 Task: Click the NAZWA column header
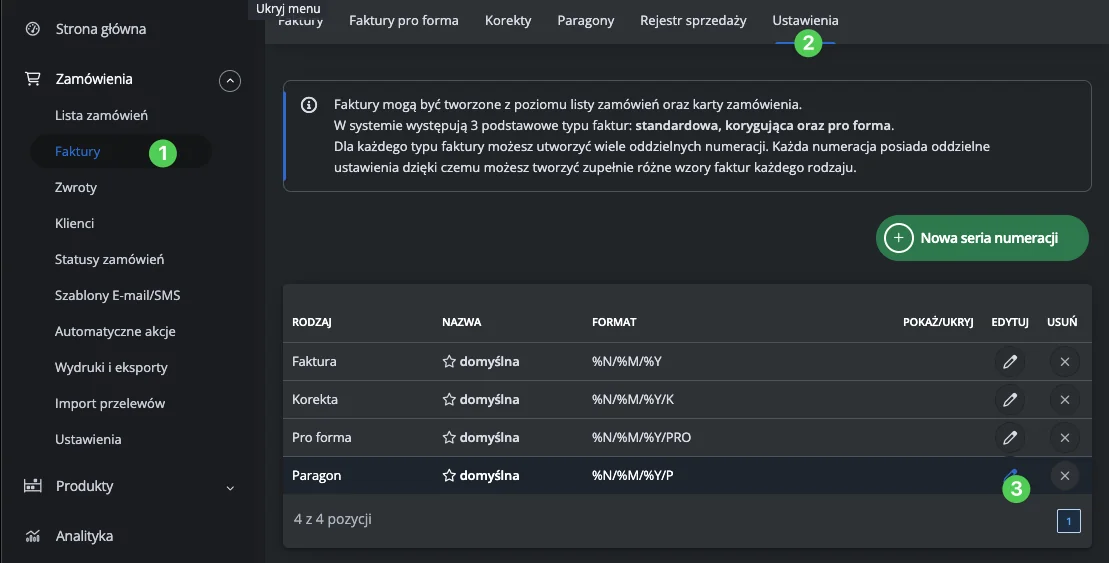point(462,322)
